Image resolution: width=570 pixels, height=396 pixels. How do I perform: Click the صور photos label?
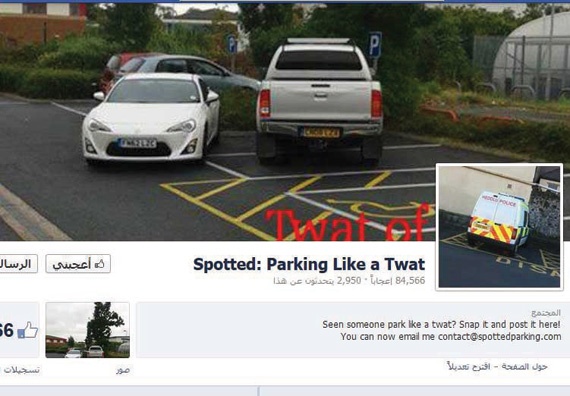[123, 370]
